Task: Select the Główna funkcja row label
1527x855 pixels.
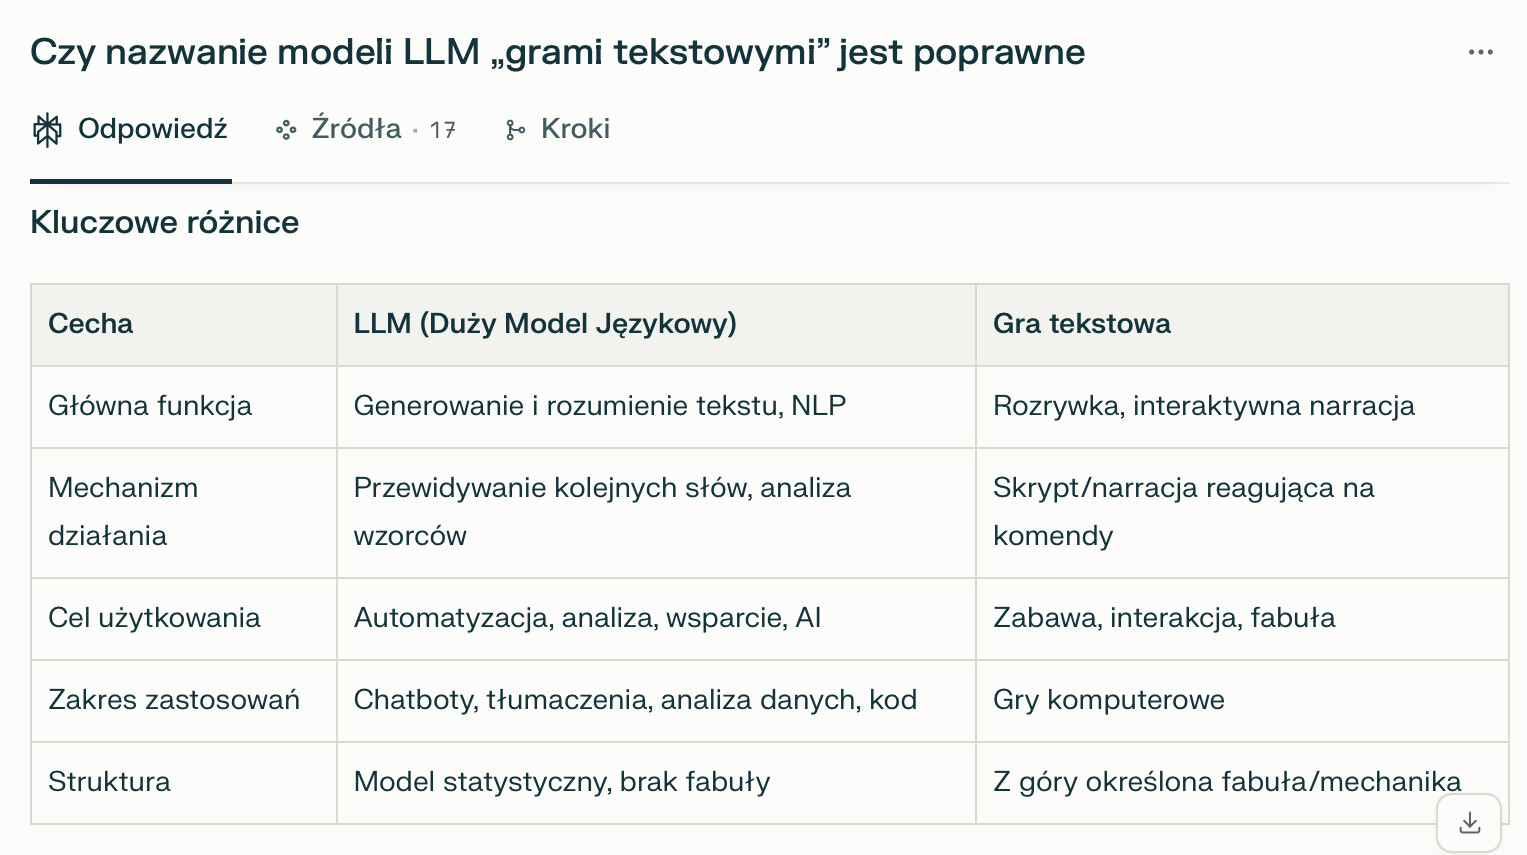Action: (150, 406)
